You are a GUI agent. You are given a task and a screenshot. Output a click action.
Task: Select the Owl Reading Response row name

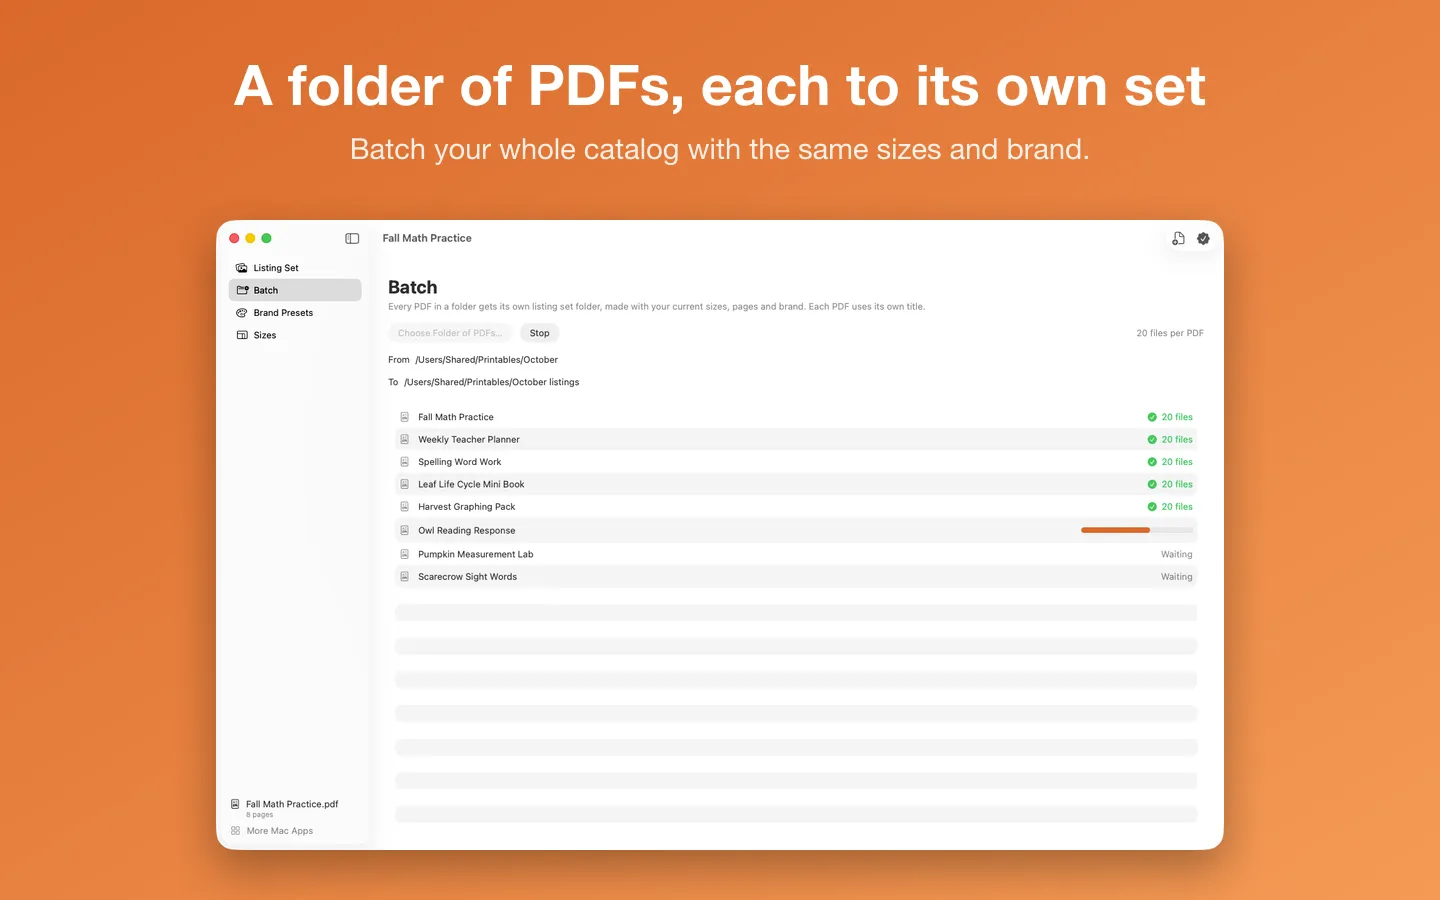pos(466,531)
